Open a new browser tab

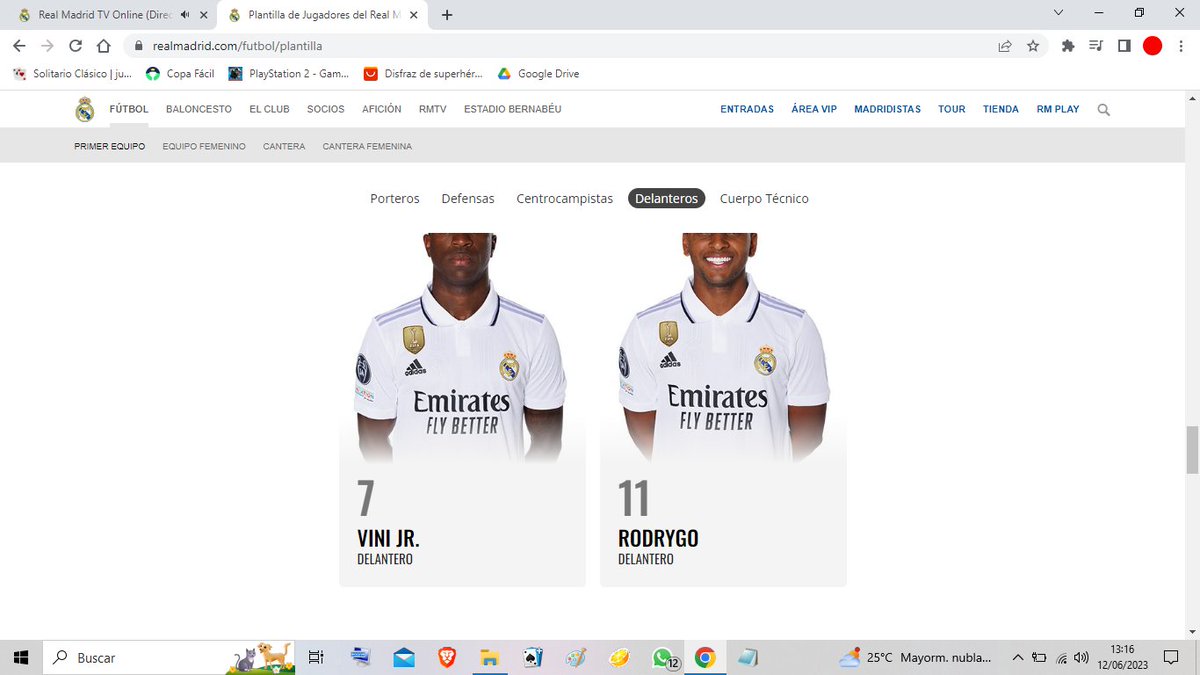(447, 15)
